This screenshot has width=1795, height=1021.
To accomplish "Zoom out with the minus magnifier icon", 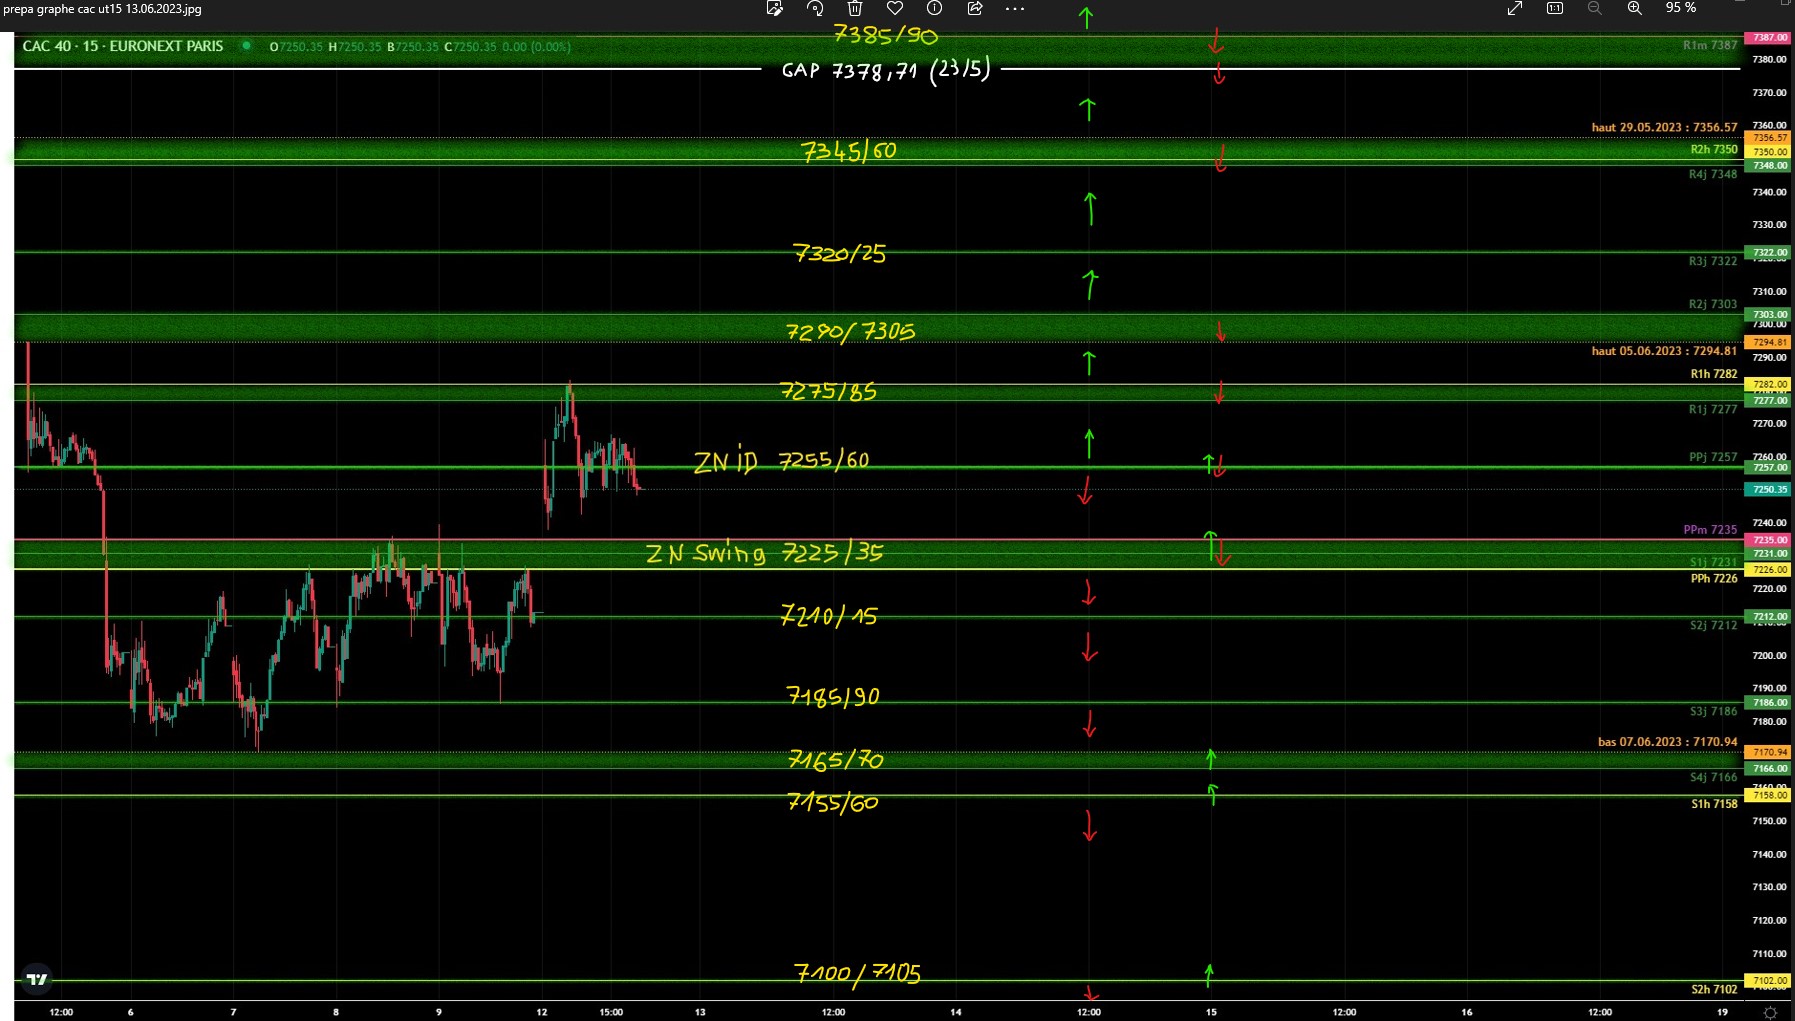I will pos(1595,8).
